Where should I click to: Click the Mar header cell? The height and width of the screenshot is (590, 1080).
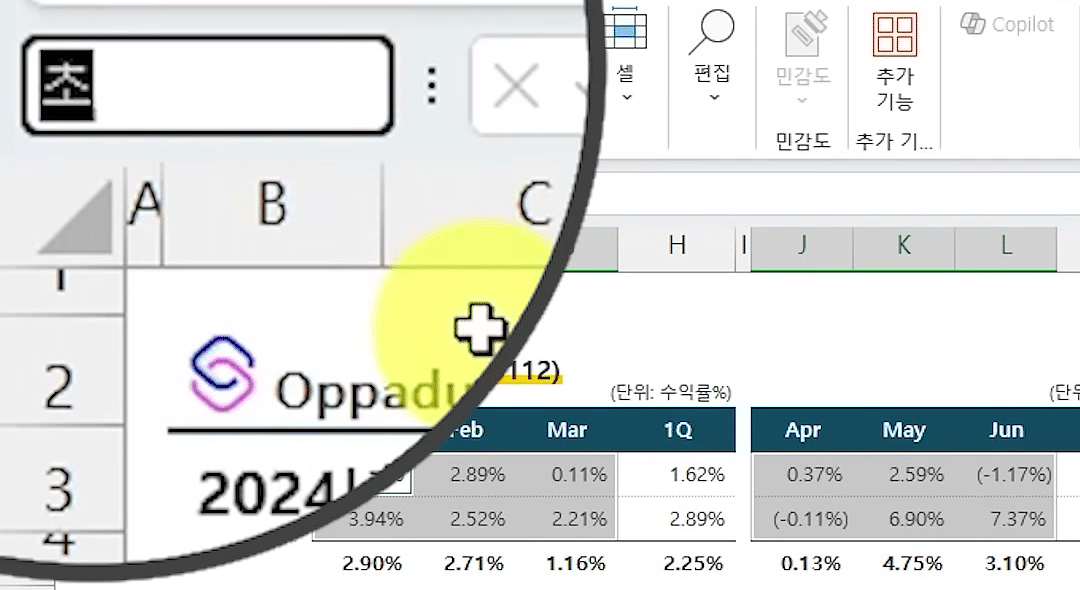(x=567, y=430)
